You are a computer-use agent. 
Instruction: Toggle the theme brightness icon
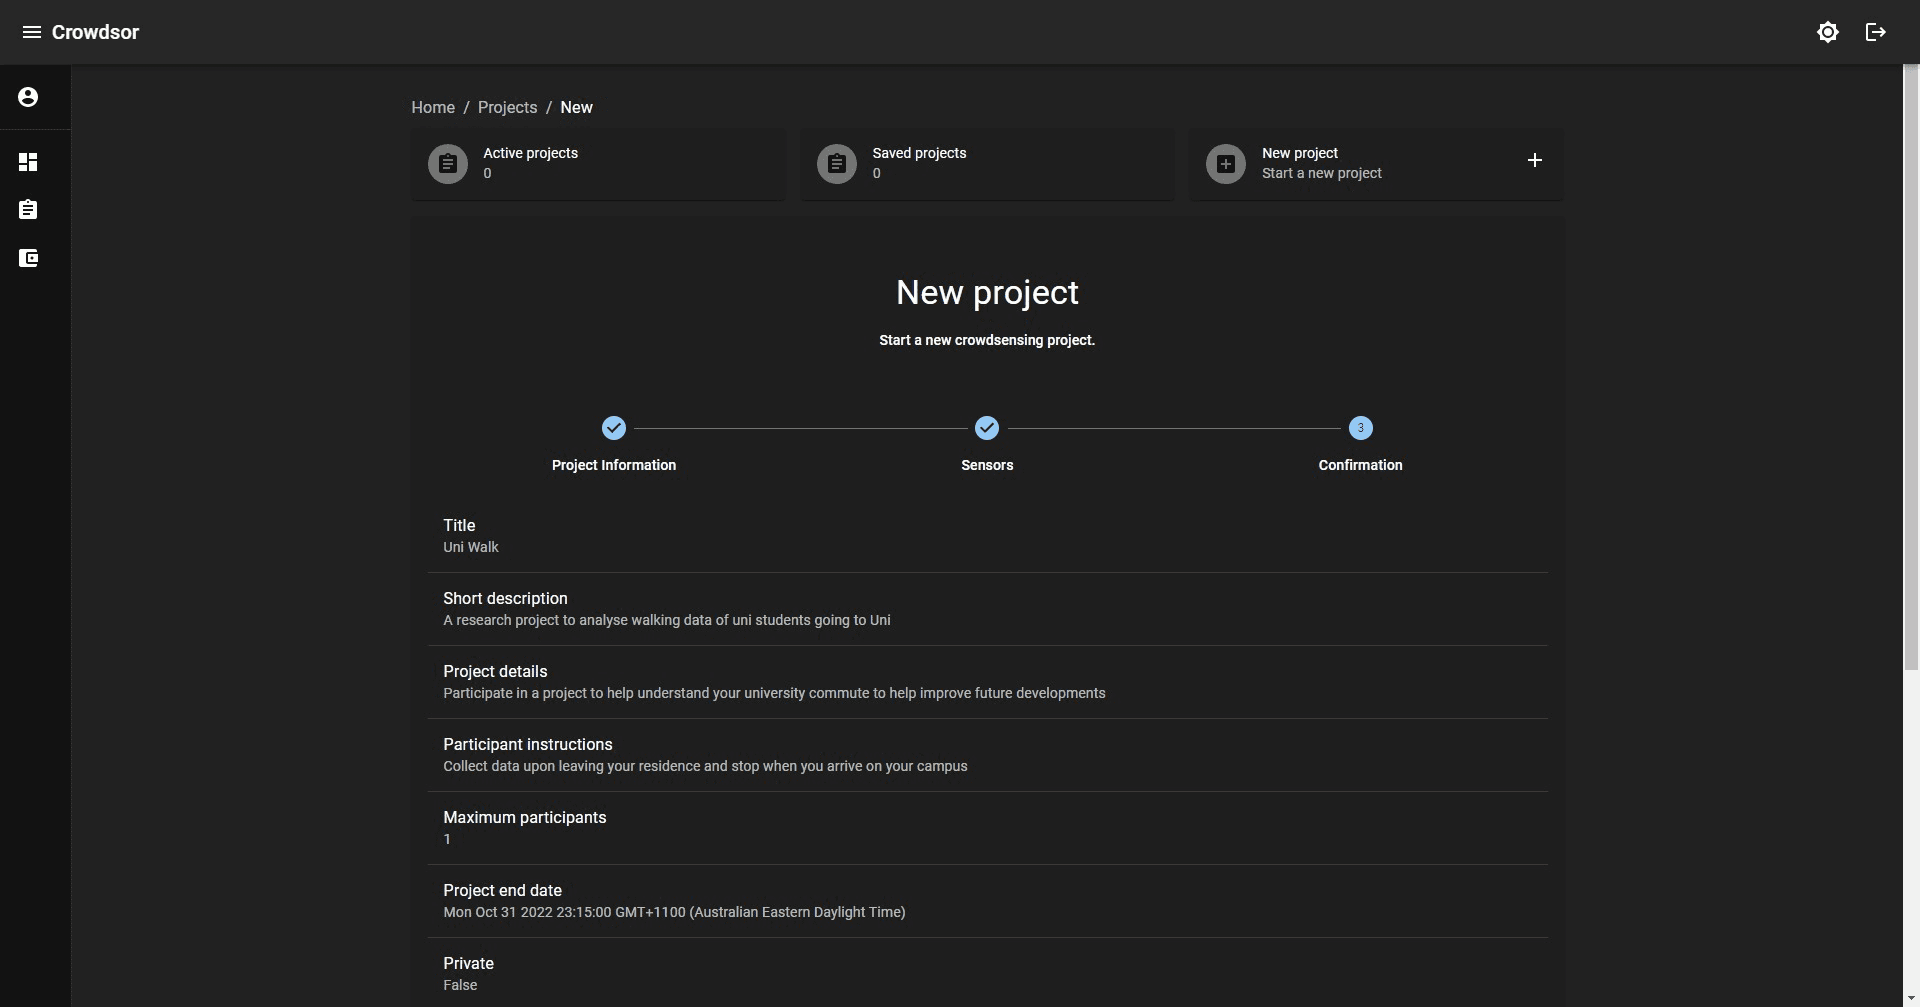[1827, 32]
